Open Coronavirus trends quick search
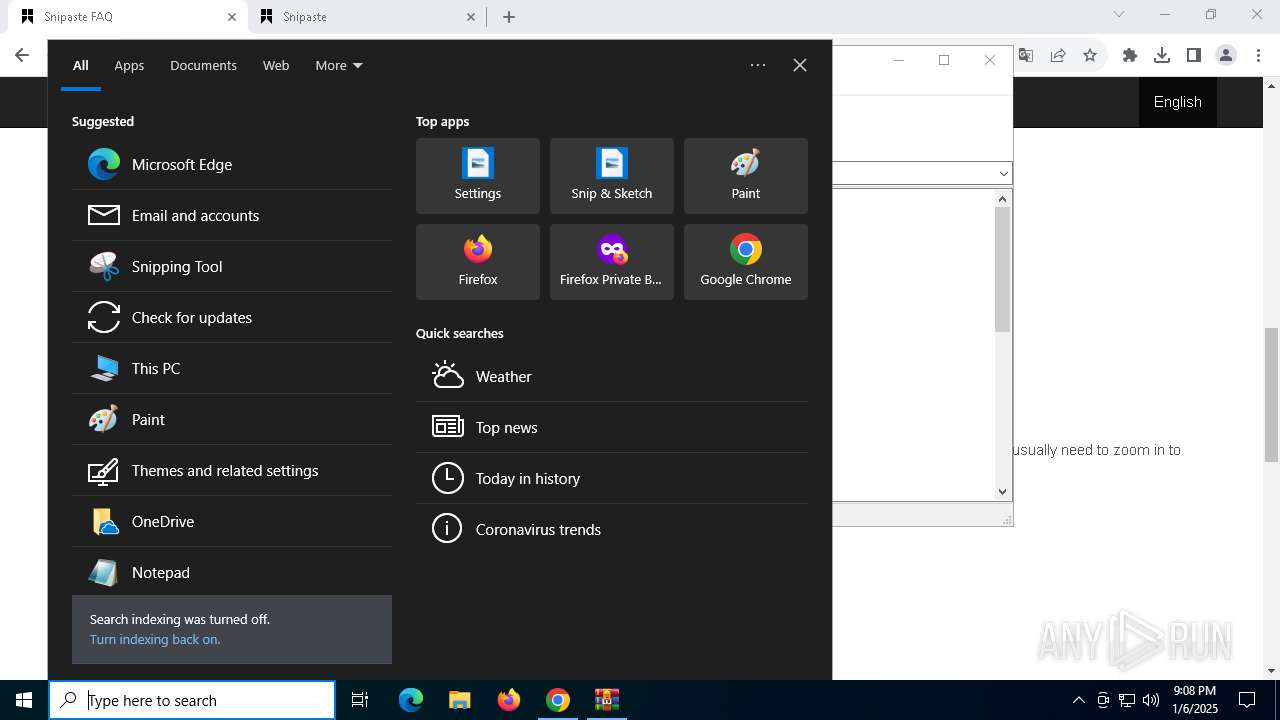 pos(612,529)
